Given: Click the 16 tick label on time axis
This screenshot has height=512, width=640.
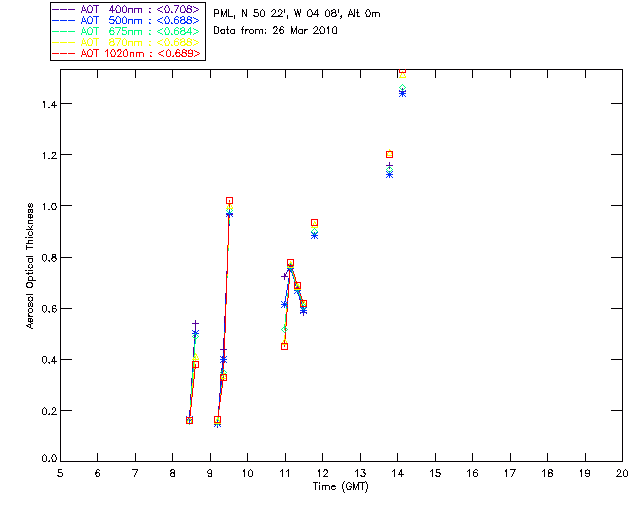Looking at the screenshot, I should [x=473, y=473].
